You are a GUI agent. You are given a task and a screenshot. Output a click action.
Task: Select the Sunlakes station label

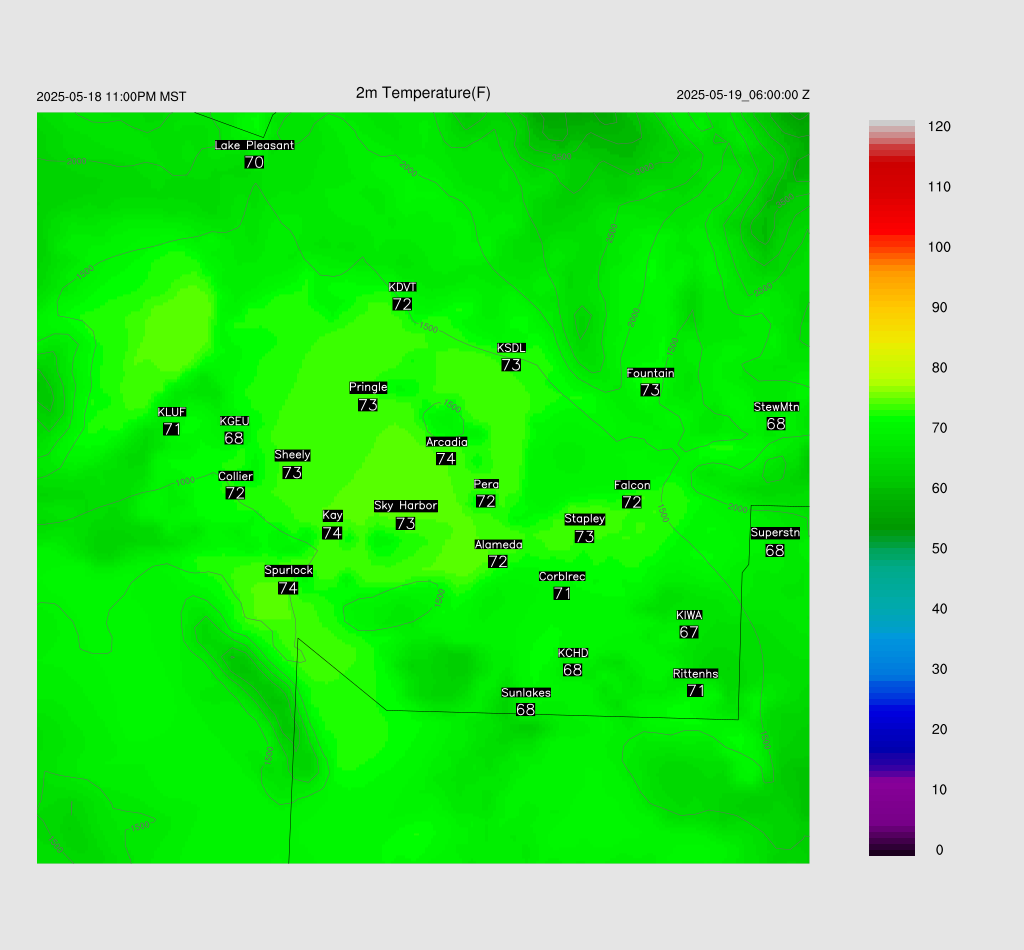[x=526, y=693]
